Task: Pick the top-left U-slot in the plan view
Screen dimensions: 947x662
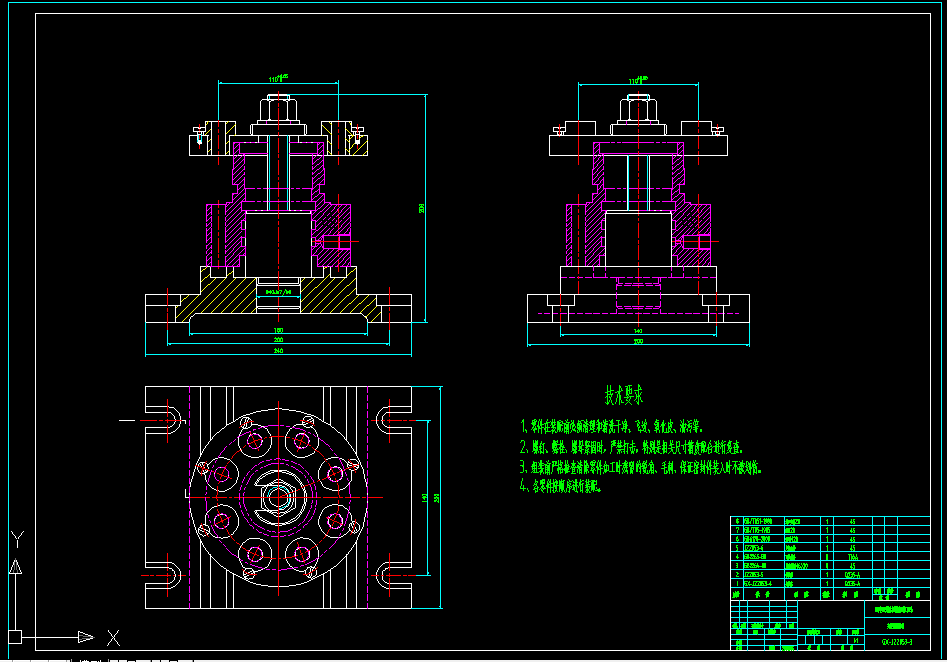Action: tap(165, 420)
